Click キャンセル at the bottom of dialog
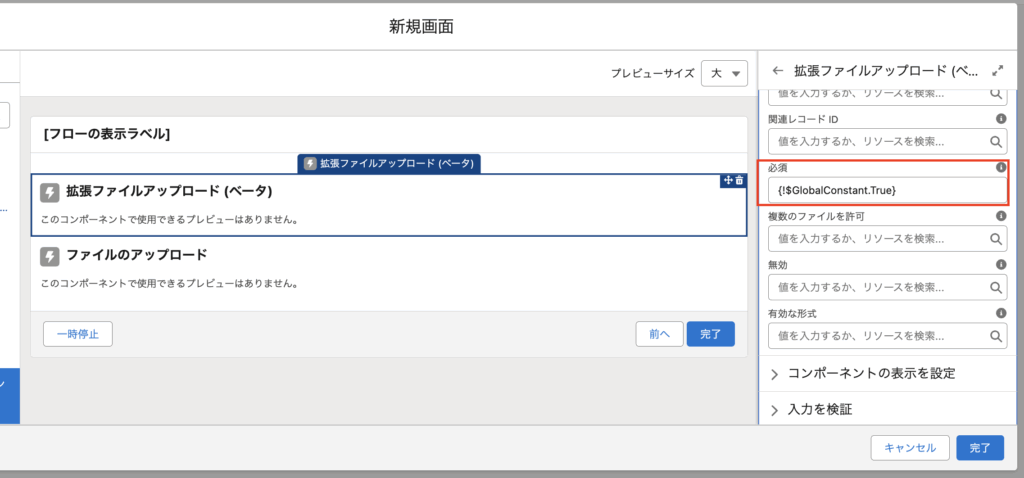1024x478 pixels. 910,448
